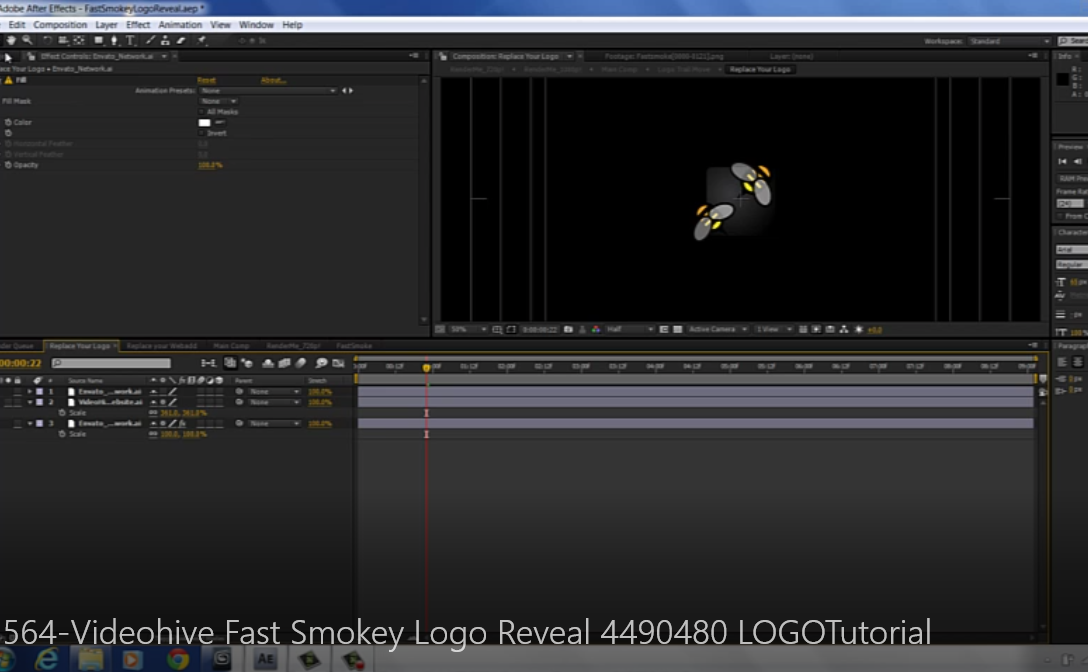This screenshot has height=672, width=1088.
Task: Toggle Scale constrain-proportions link on layer 3
Action: (x=153, y=435)
